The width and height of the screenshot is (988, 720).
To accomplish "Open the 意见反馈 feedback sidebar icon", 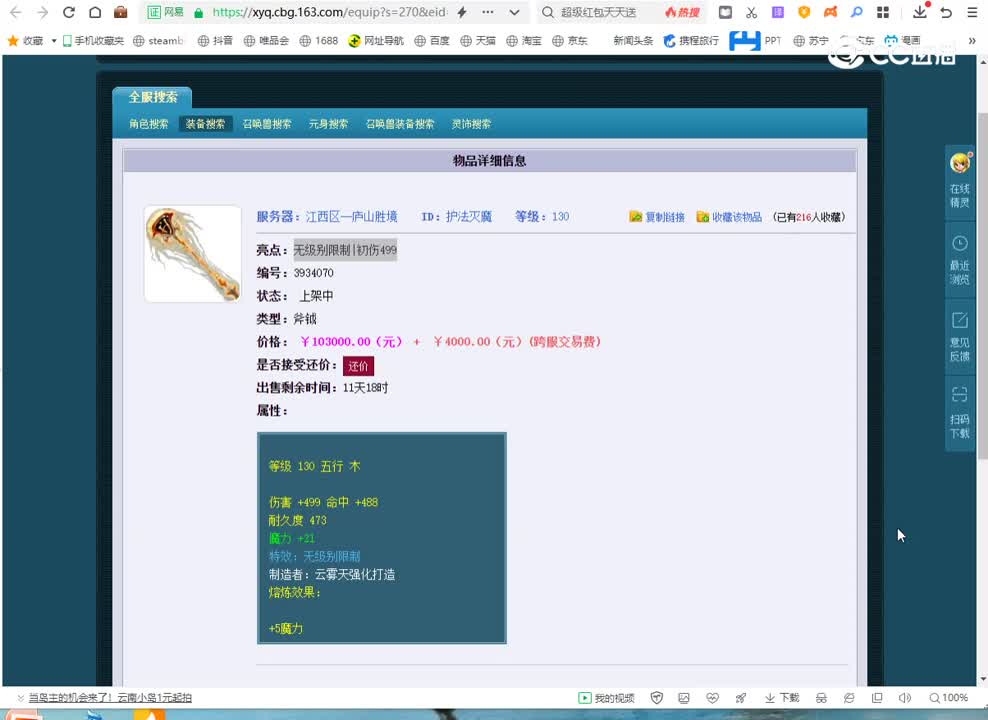I will tap(960, 337).
